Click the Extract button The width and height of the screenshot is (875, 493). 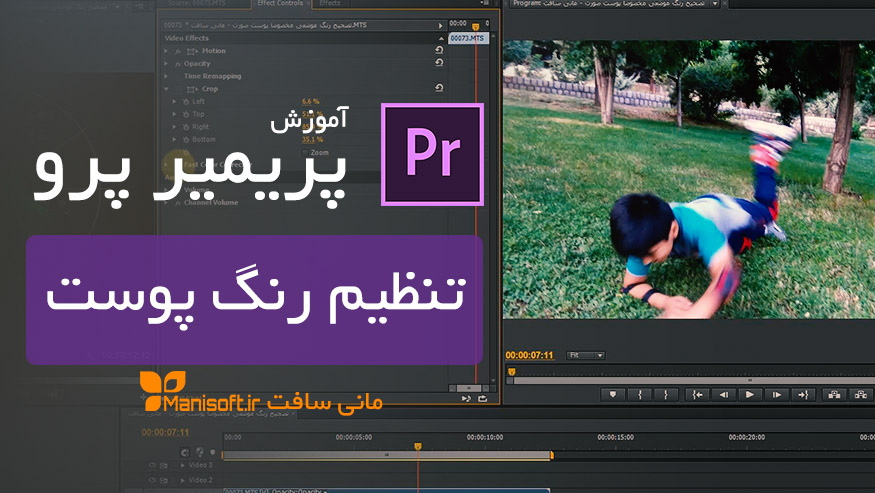coord(861,395)
